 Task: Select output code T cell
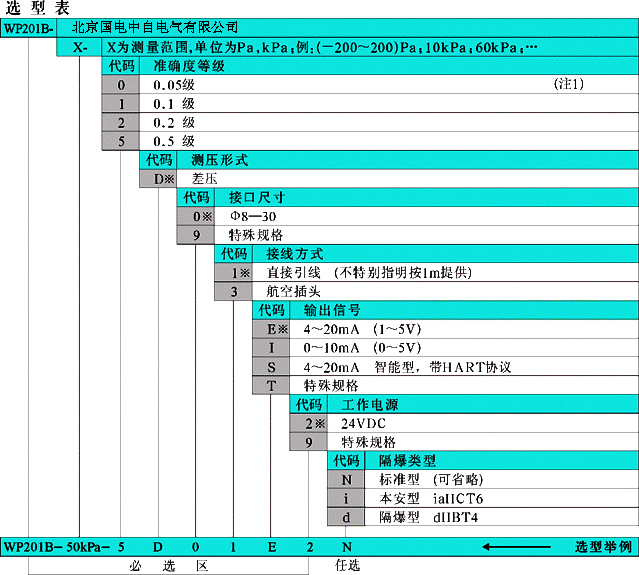point(271,386)
